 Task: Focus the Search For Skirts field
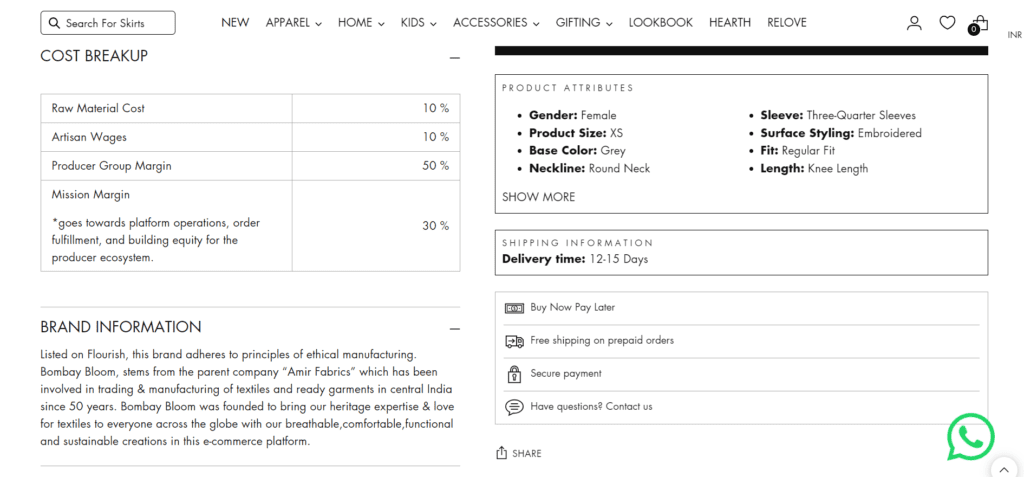click(108, 23)
